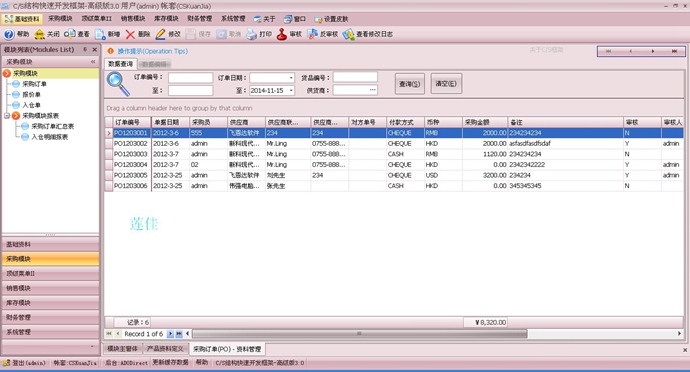
Task: Open 系统管理 menu in menu bar
Action: point(233,19)
